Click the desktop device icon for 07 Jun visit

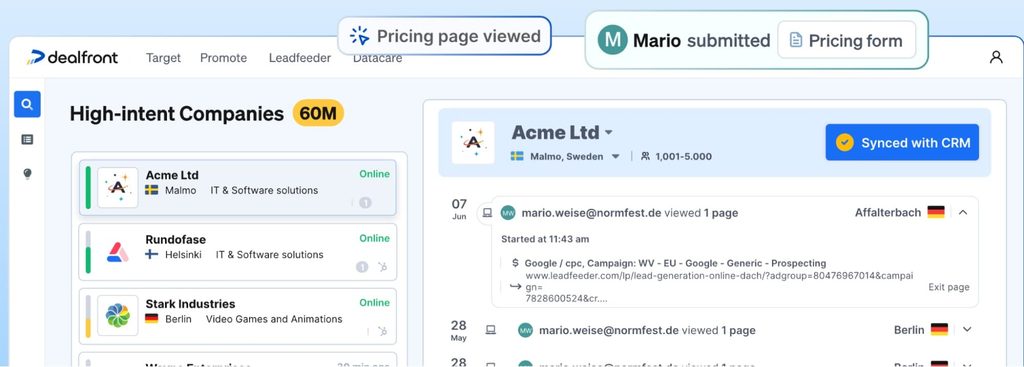(x=487, y=212)
